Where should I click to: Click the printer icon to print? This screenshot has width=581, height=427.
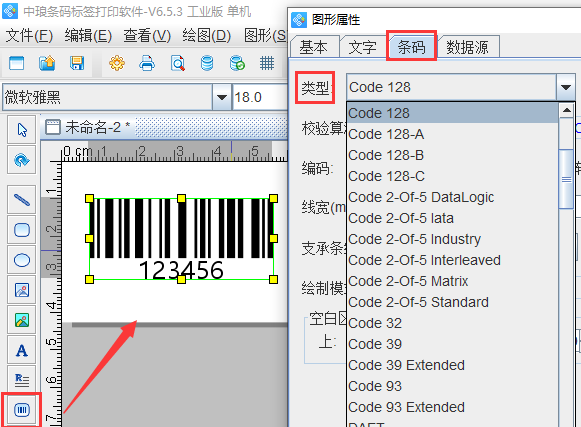click(x=147, y=63)
